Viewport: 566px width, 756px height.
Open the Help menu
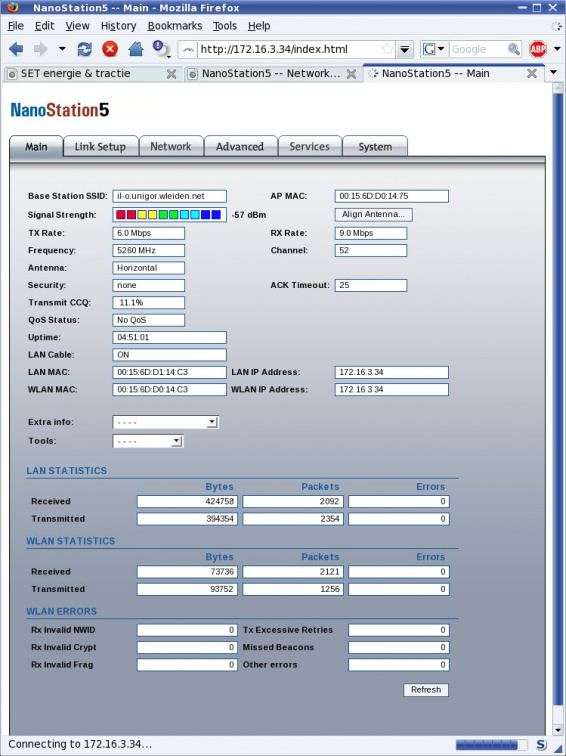coord(259,26)
